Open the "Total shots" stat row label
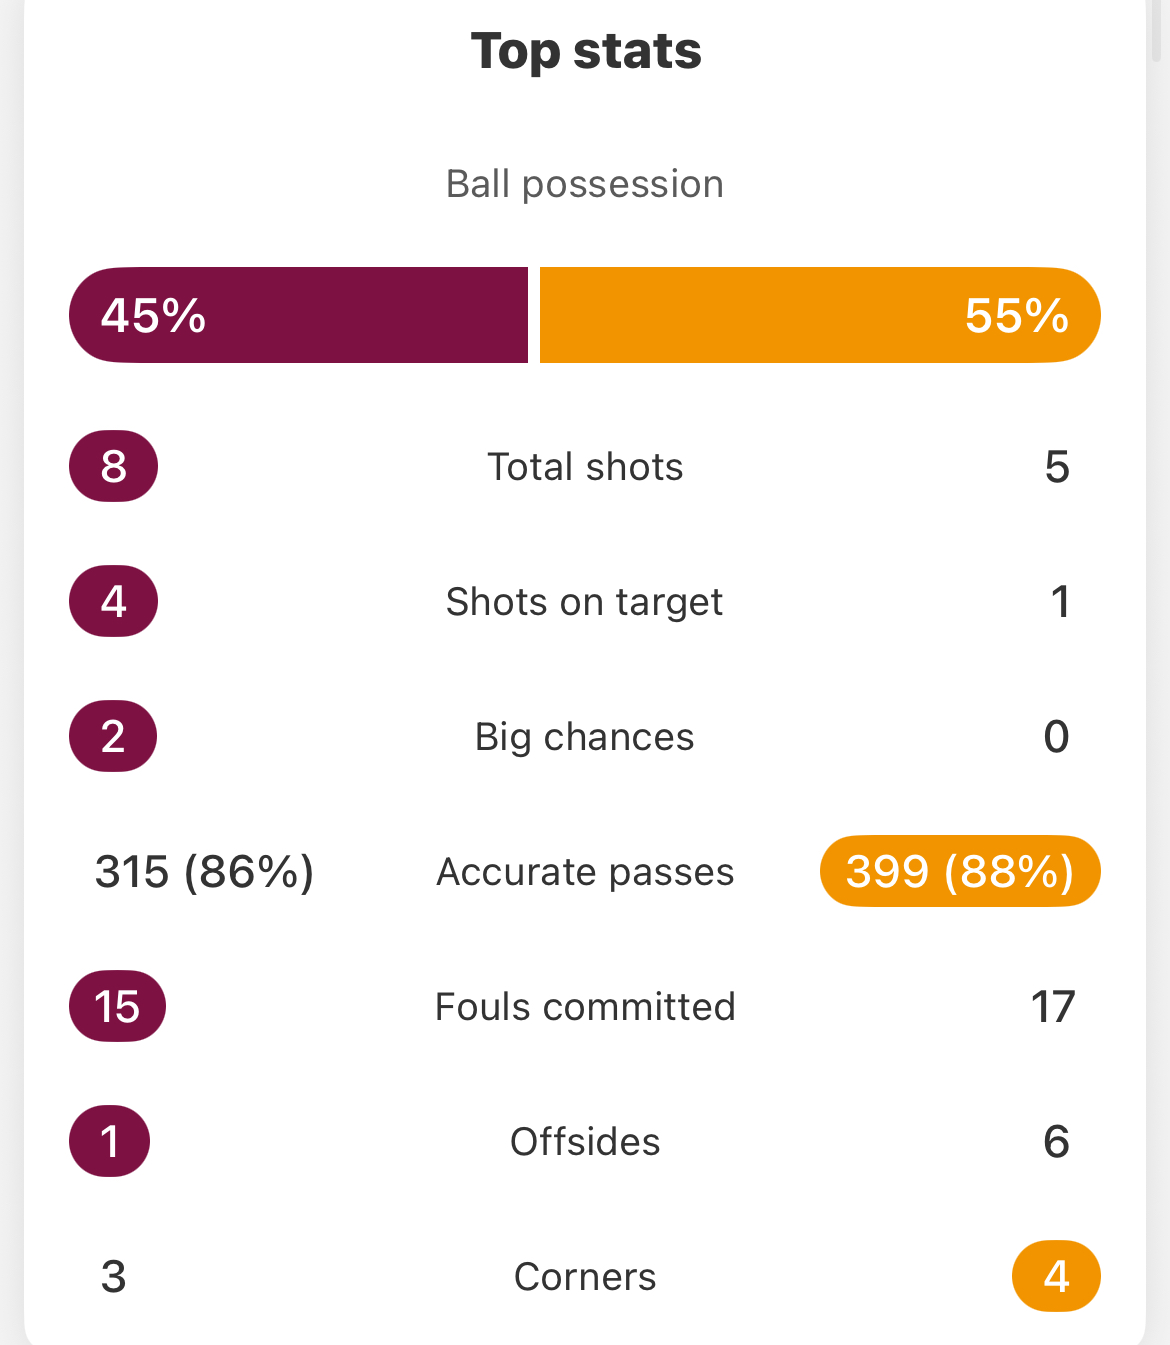 pos(585,467)
